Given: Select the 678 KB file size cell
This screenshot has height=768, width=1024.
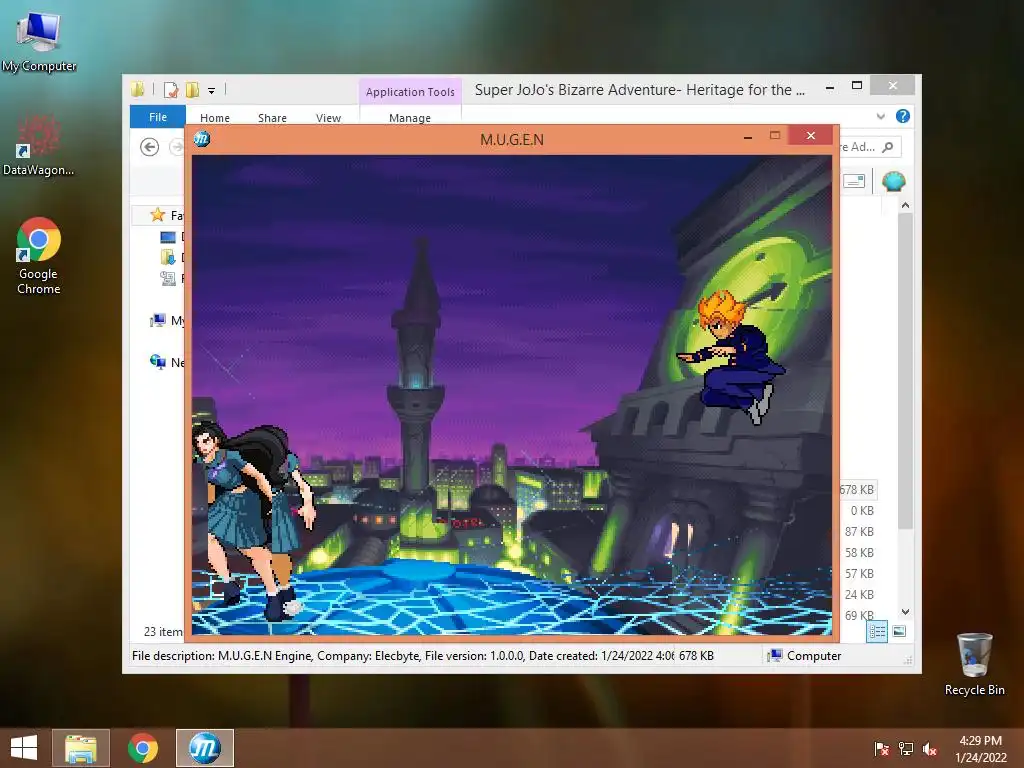Looking at the screenshot, I should coord(857,489).
